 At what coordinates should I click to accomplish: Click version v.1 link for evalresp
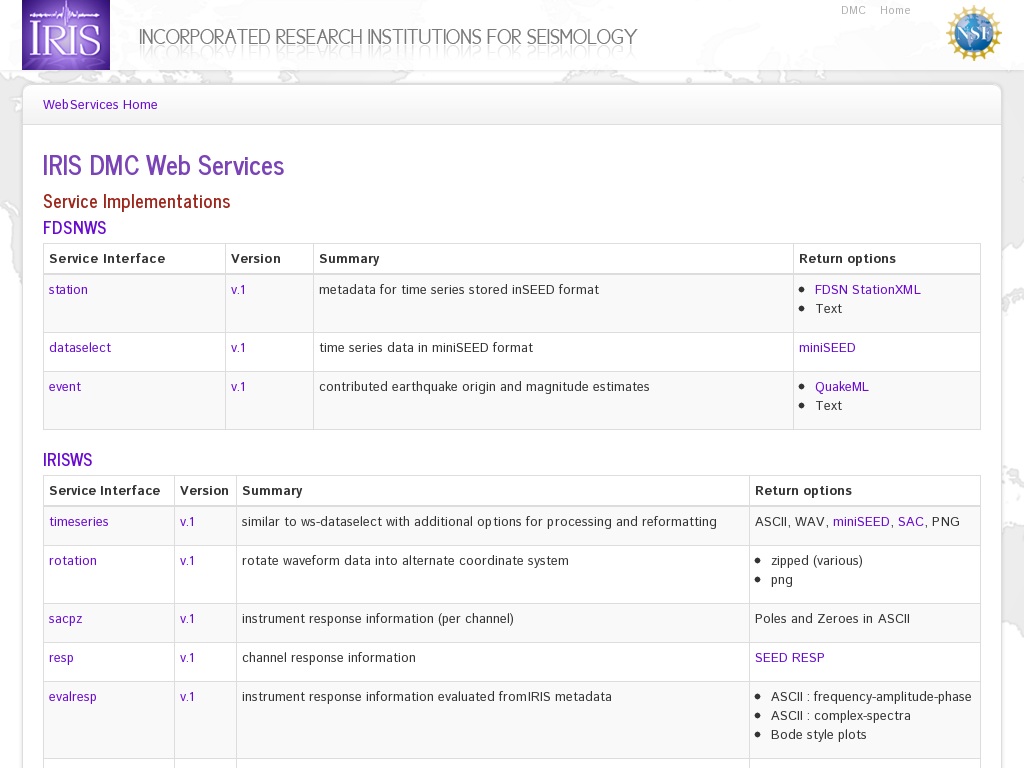pyautogui.click(x=187, y=697)
